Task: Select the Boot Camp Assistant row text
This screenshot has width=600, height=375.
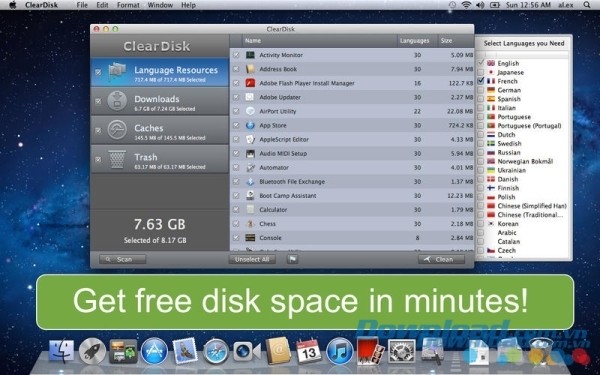Action: (288, 196)
